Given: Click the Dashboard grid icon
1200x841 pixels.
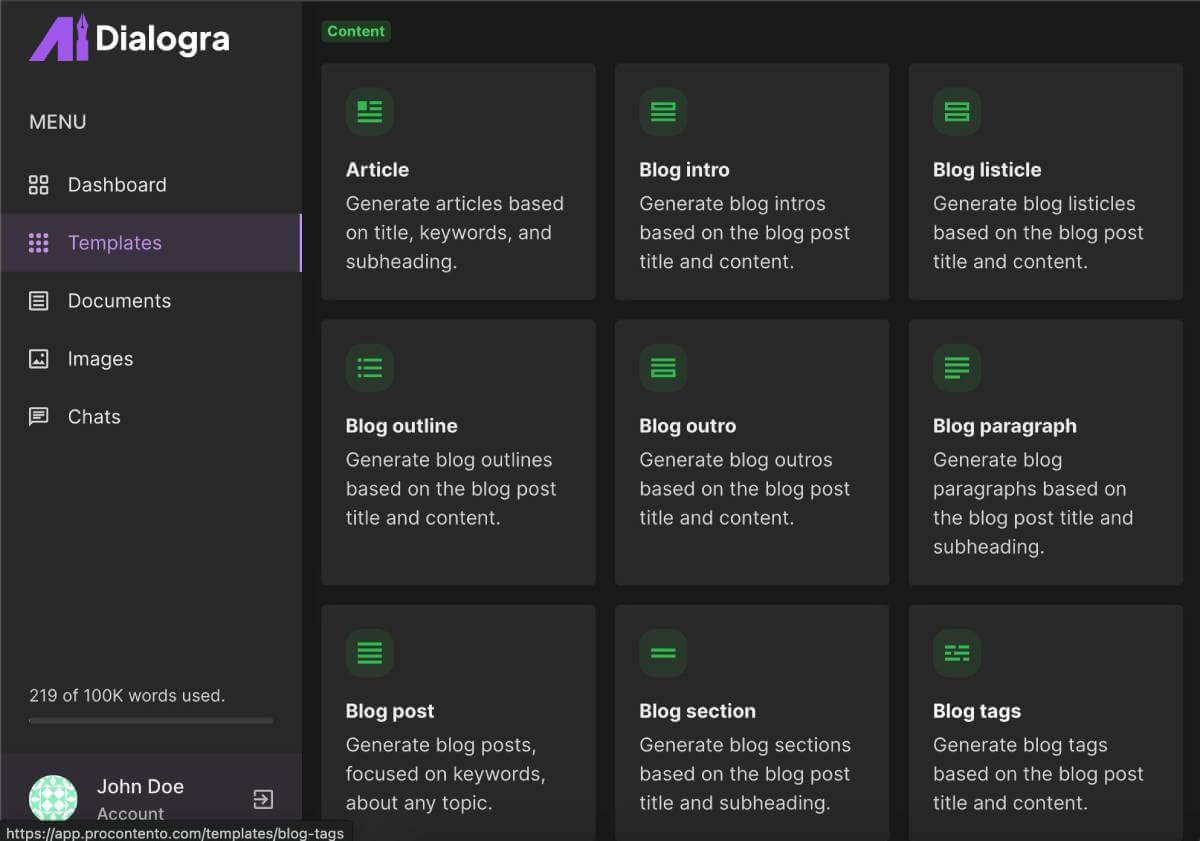Looking at the screenshot, I should [x=38, y=185].
